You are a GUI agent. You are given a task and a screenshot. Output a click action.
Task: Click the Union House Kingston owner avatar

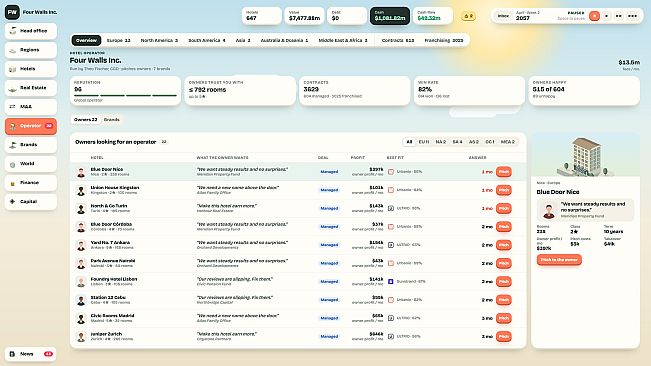(81, 190)
